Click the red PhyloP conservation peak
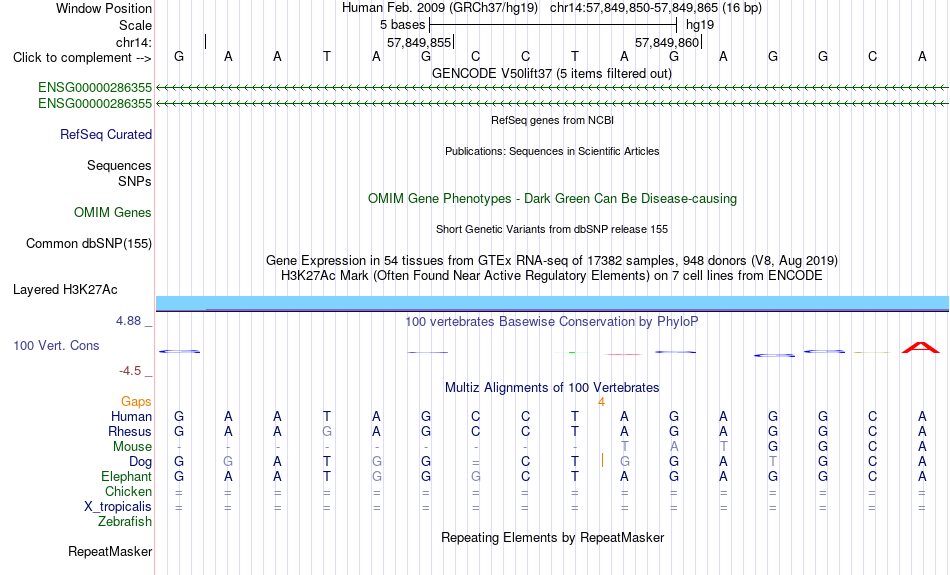Image resolution: width=950 pixels, height=575 pixels. [921, 348]
